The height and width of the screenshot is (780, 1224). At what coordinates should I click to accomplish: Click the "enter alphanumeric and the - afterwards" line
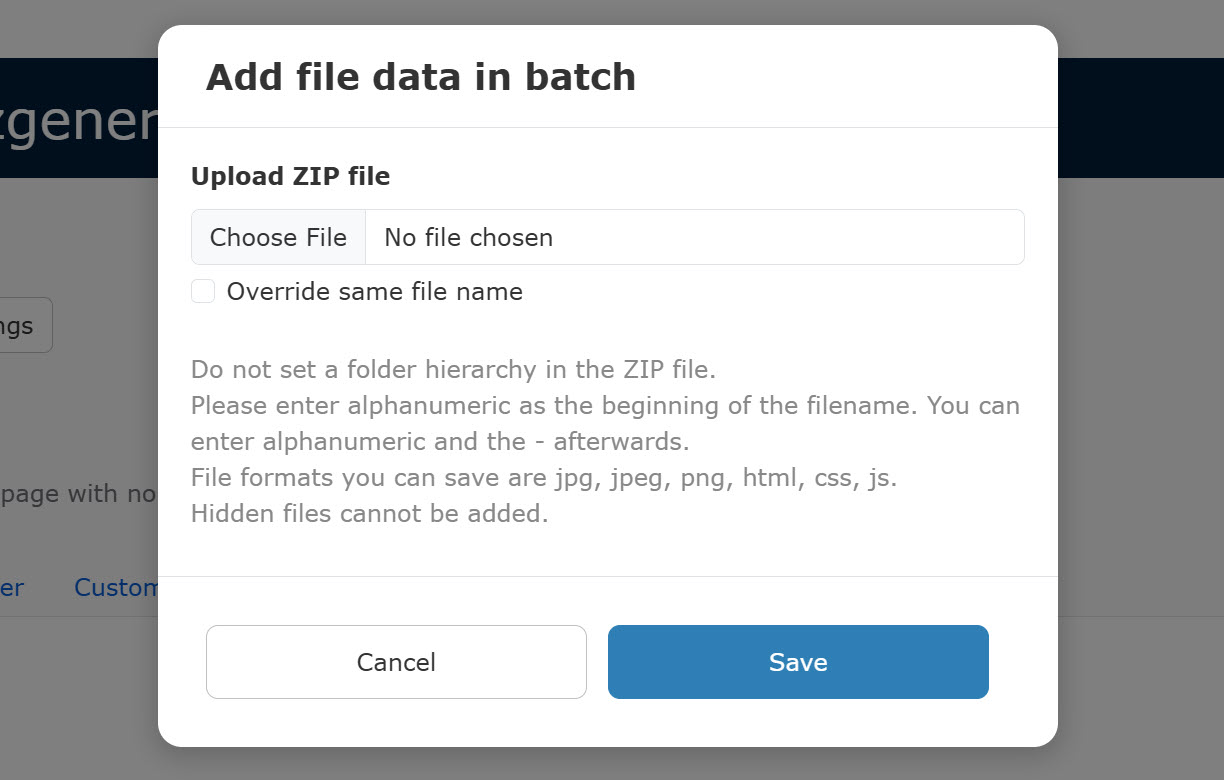coord(440,441)
